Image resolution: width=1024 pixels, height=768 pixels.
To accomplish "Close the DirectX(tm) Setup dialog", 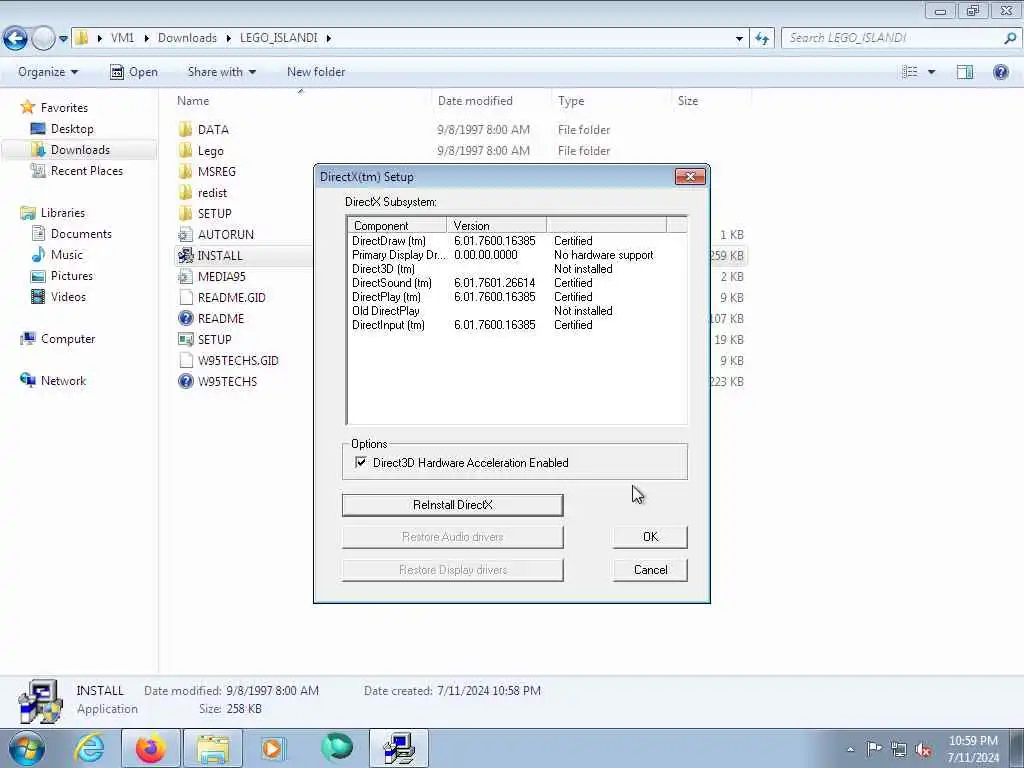I will [x=690, y=177].
